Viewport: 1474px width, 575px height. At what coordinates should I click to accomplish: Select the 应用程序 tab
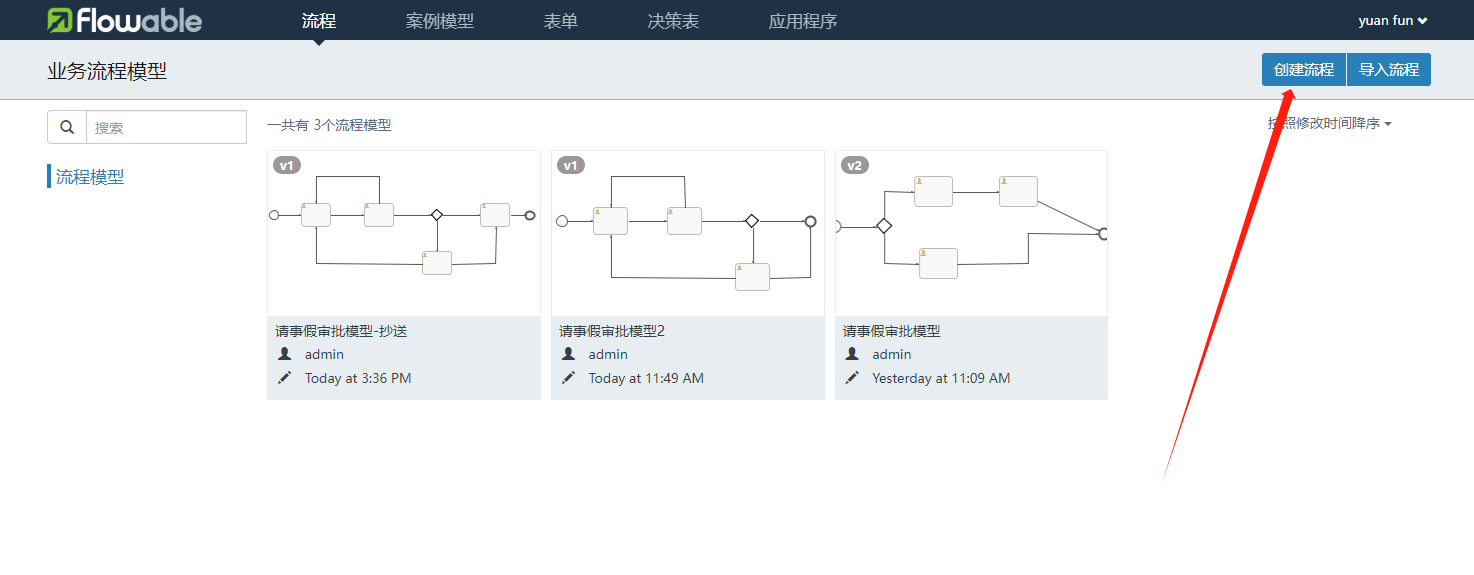tap(803, 21)
